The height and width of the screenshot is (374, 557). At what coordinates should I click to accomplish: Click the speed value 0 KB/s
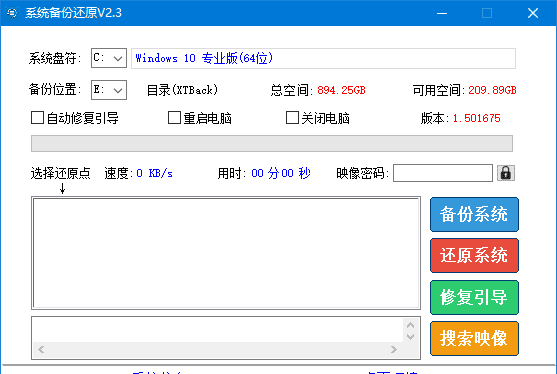pos(155,173)
